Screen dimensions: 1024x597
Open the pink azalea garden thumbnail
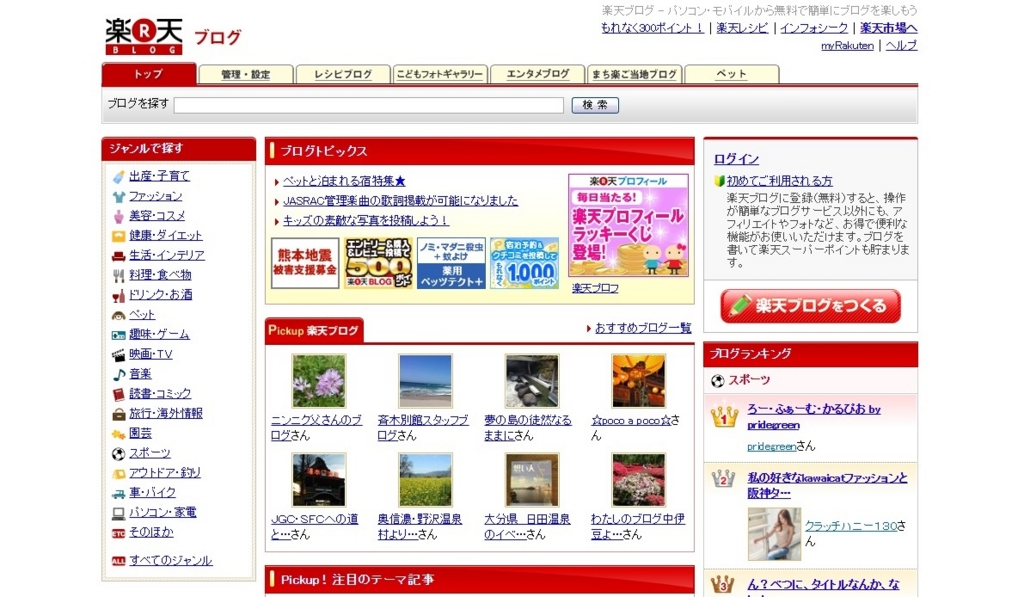[x=639, y=480]
